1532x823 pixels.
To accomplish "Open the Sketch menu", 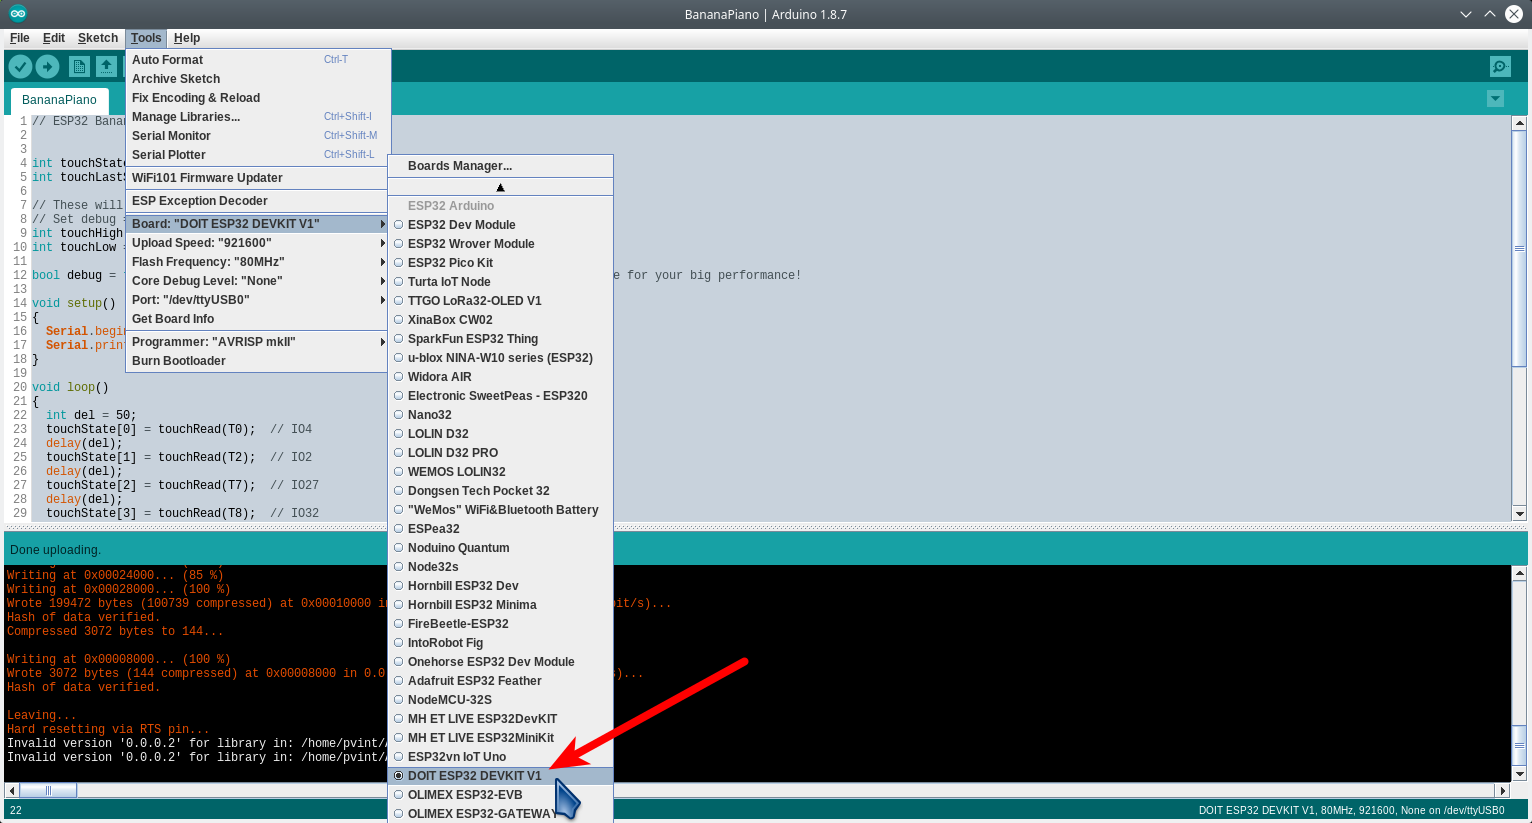I will pos(98,38).
